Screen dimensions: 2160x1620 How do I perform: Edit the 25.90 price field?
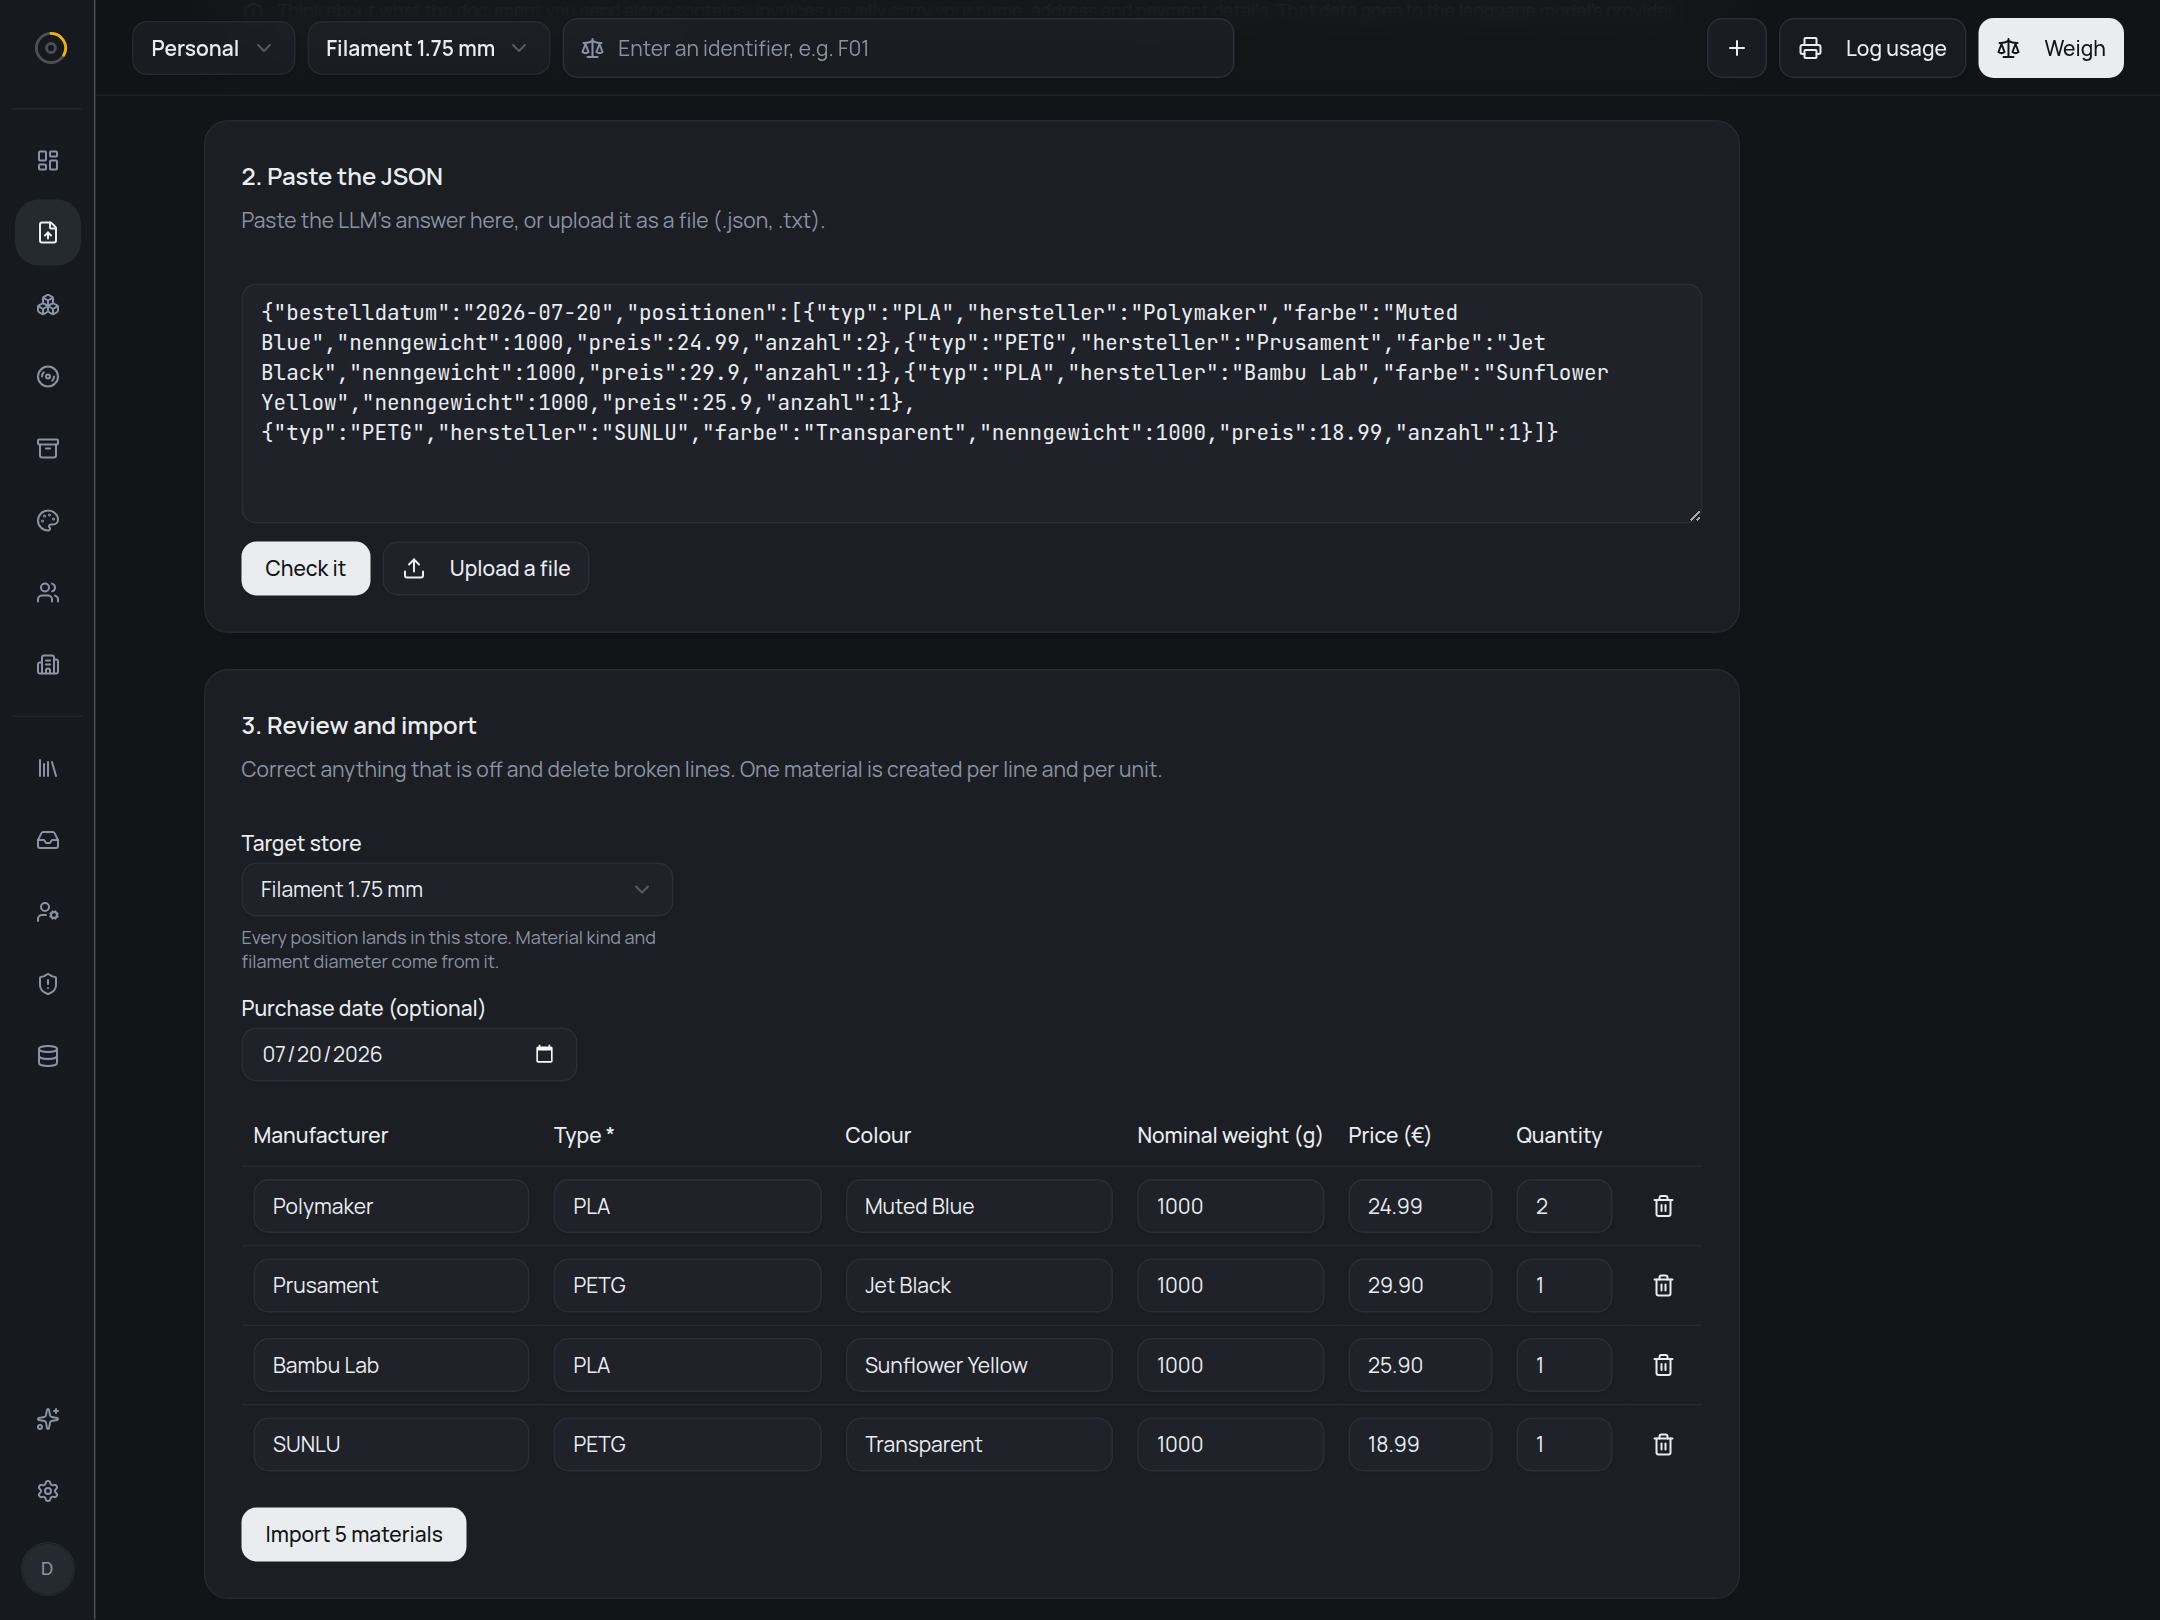click(1420, 1365)
